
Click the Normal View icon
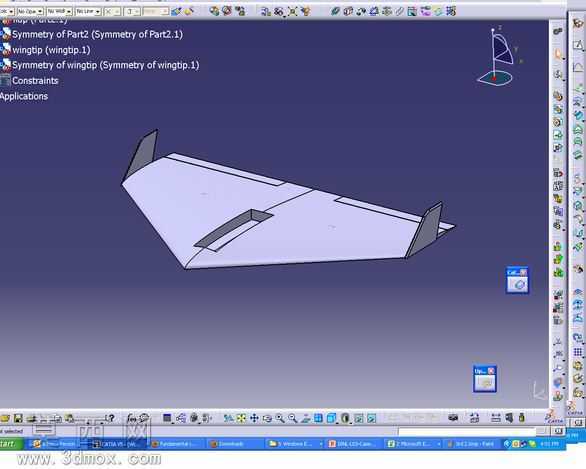(306, 419)
